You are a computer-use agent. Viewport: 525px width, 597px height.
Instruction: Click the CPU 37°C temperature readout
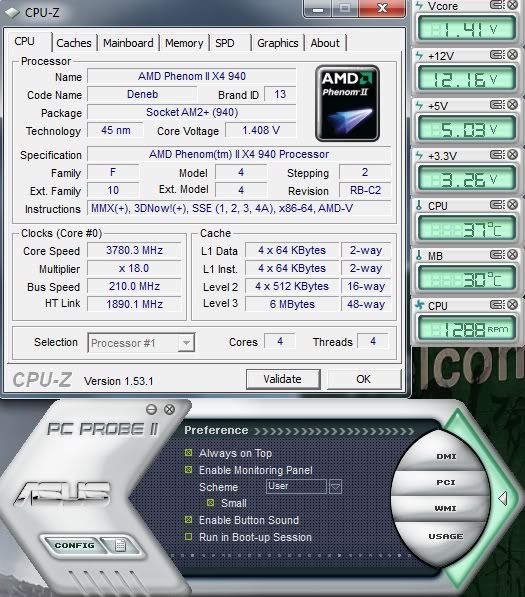[x=467, y=228]
